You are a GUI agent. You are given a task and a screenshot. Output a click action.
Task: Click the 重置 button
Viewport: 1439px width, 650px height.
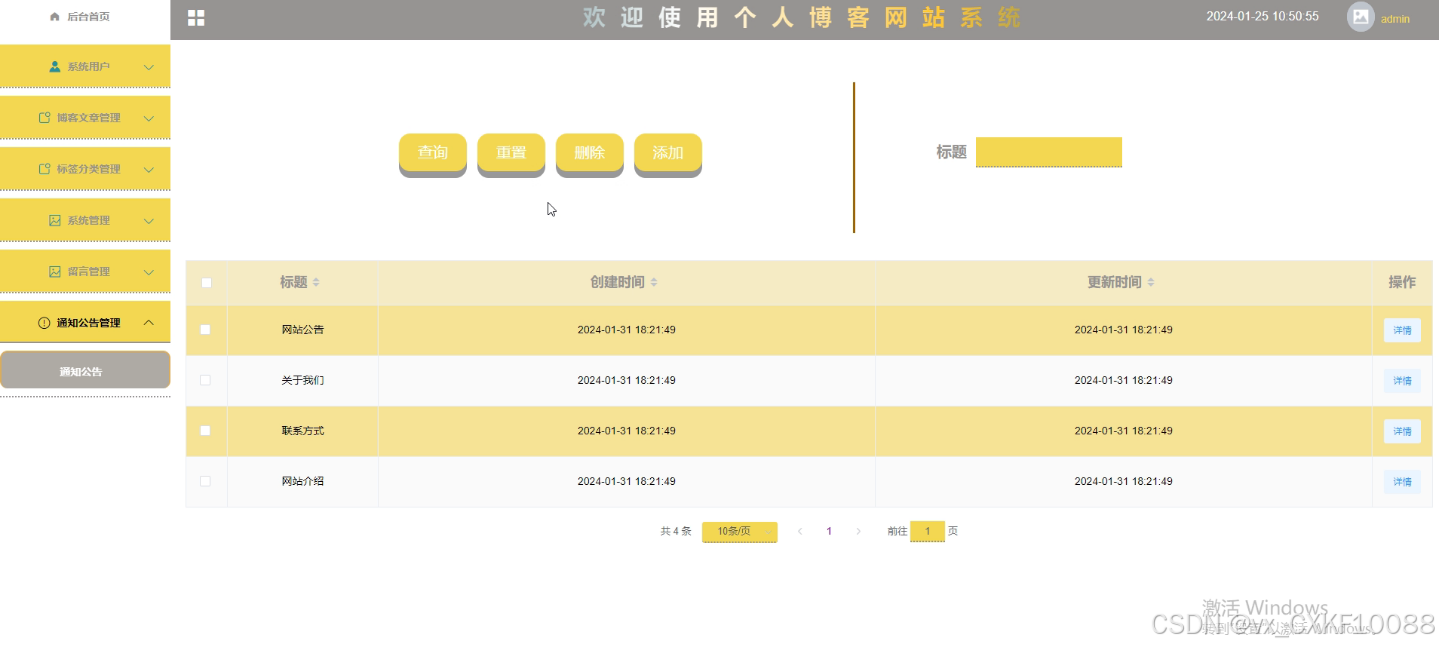[x=511, y=153]
